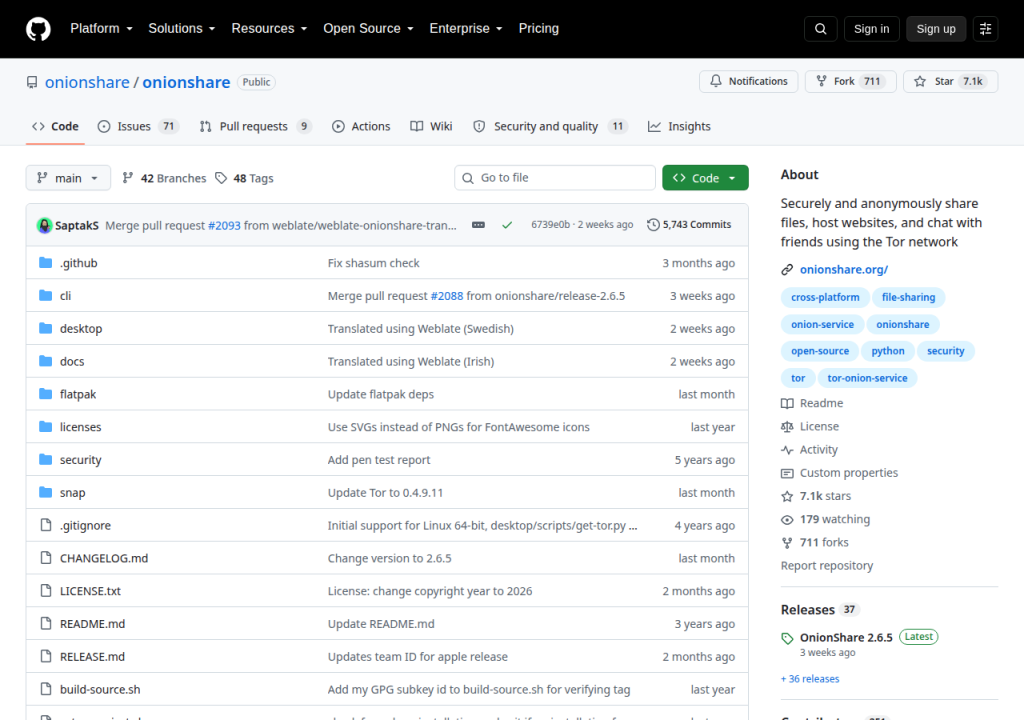Click the tor-onion-service topic tag

point(867,378)
